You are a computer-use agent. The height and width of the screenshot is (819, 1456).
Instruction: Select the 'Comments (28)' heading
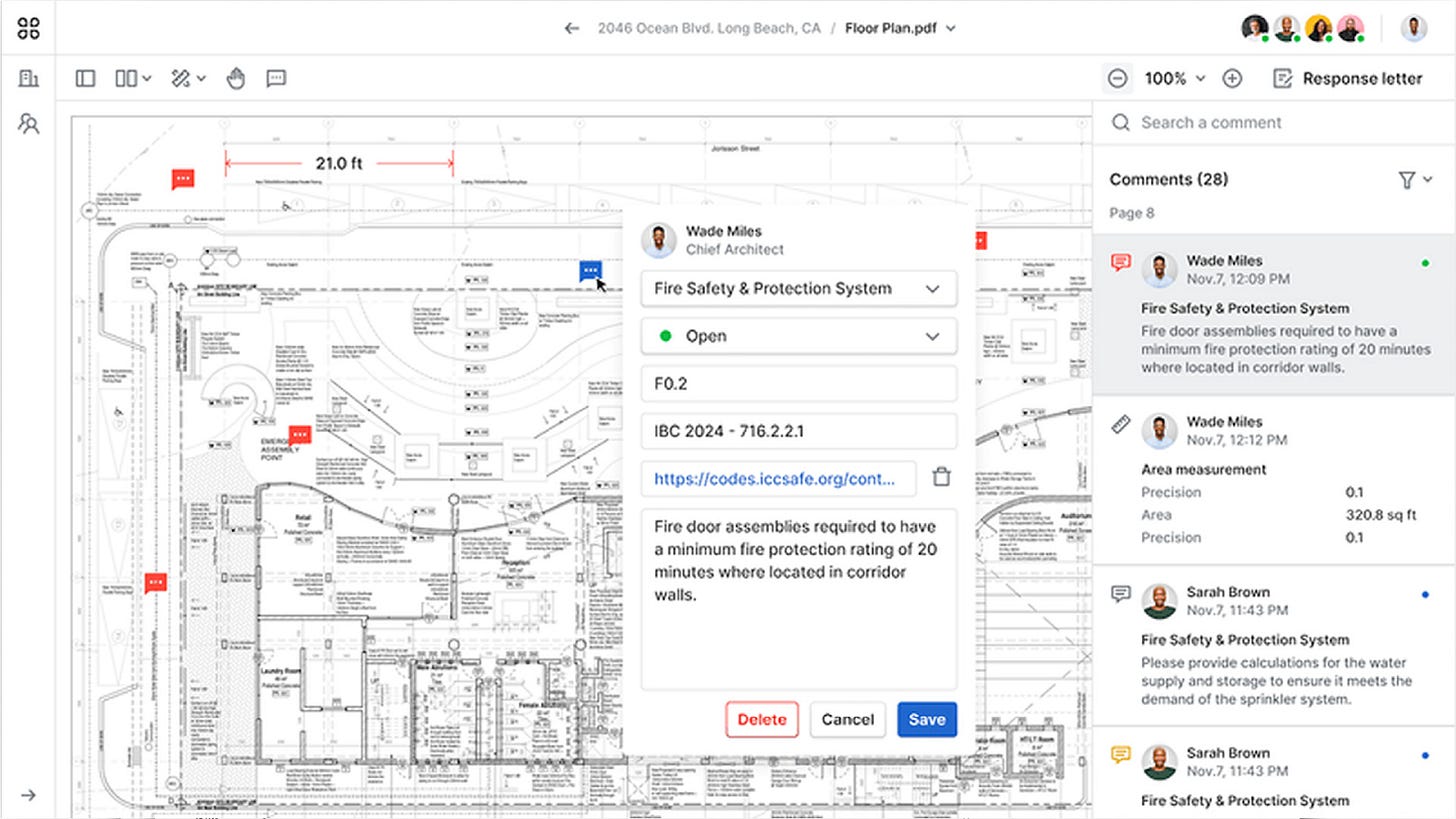(1169, 179)
